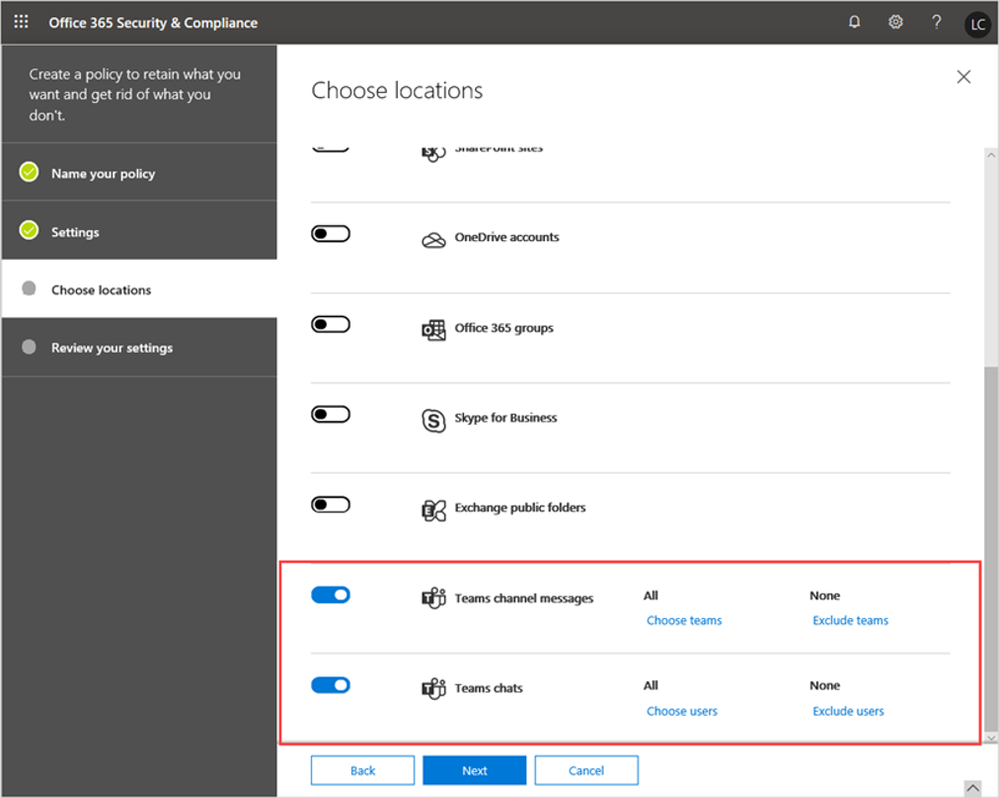Image resolution: width=999 pixels, height=798 pixels.
Task: Click the Choose users link
Action: click(682, 711)
